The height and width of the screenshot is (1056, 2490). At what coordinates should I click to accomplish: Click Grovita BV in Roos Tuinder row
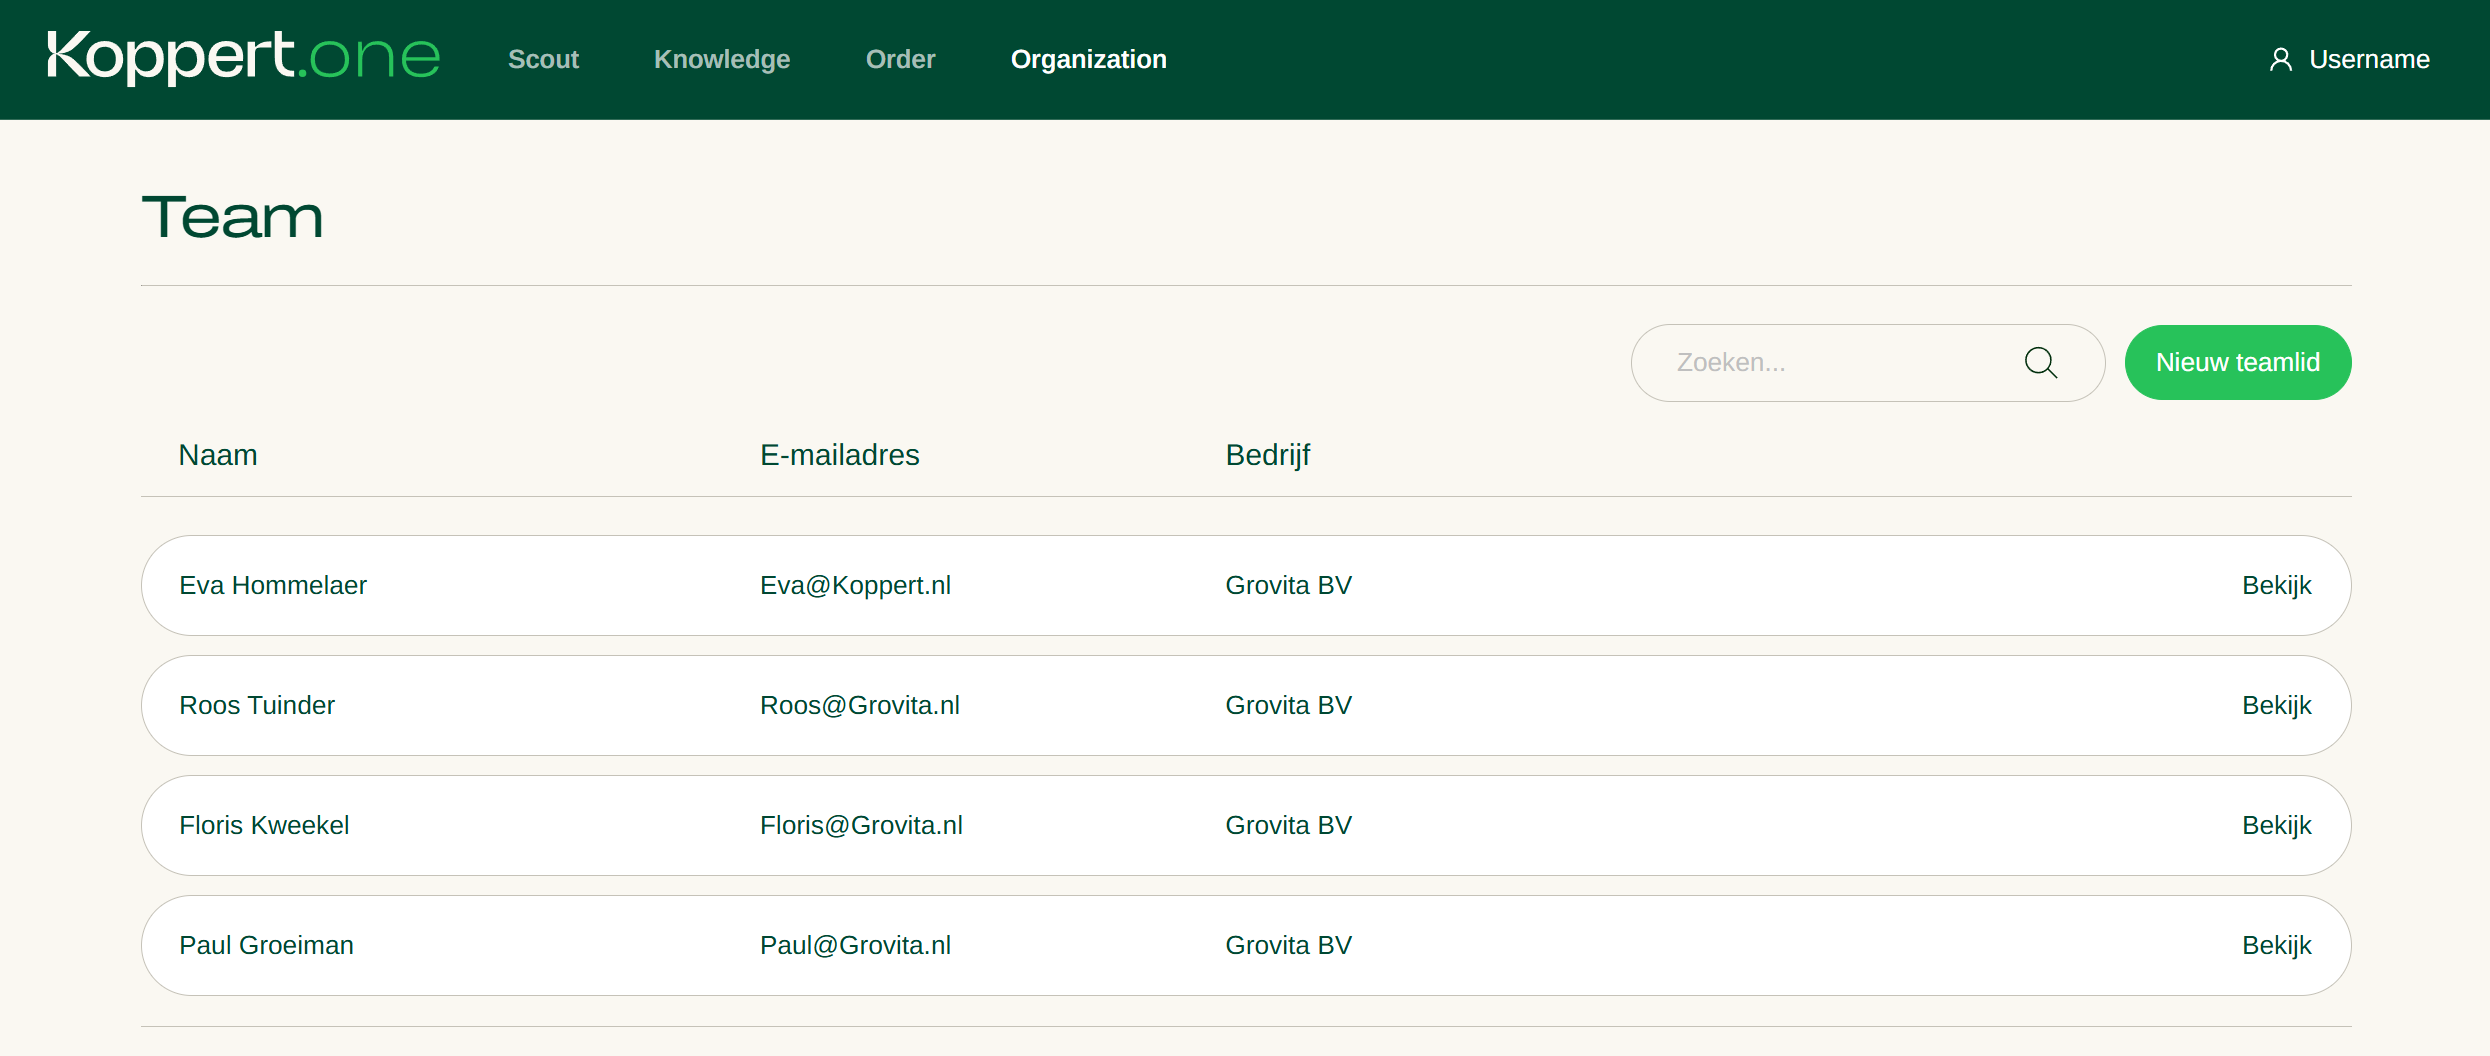tap(1288, 705)
